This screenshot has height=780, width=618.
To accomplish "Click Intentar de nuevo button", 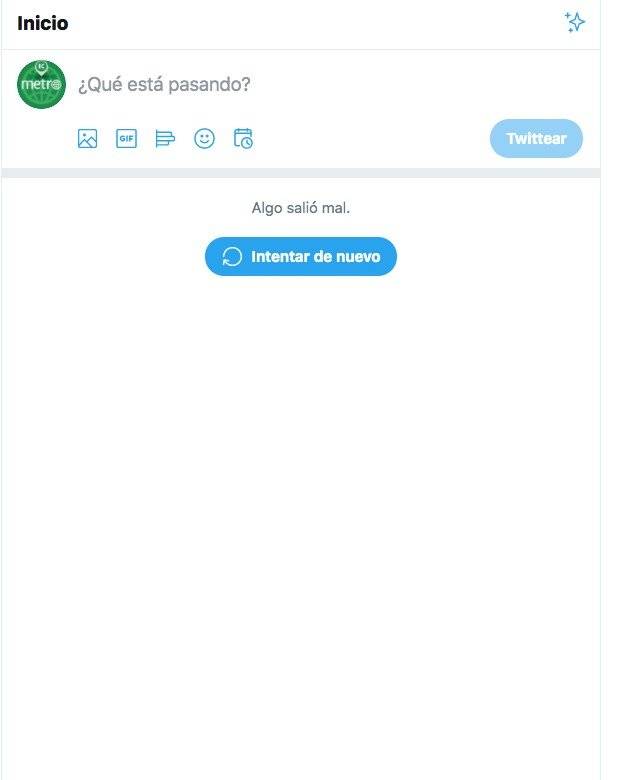I will (301, 257).
